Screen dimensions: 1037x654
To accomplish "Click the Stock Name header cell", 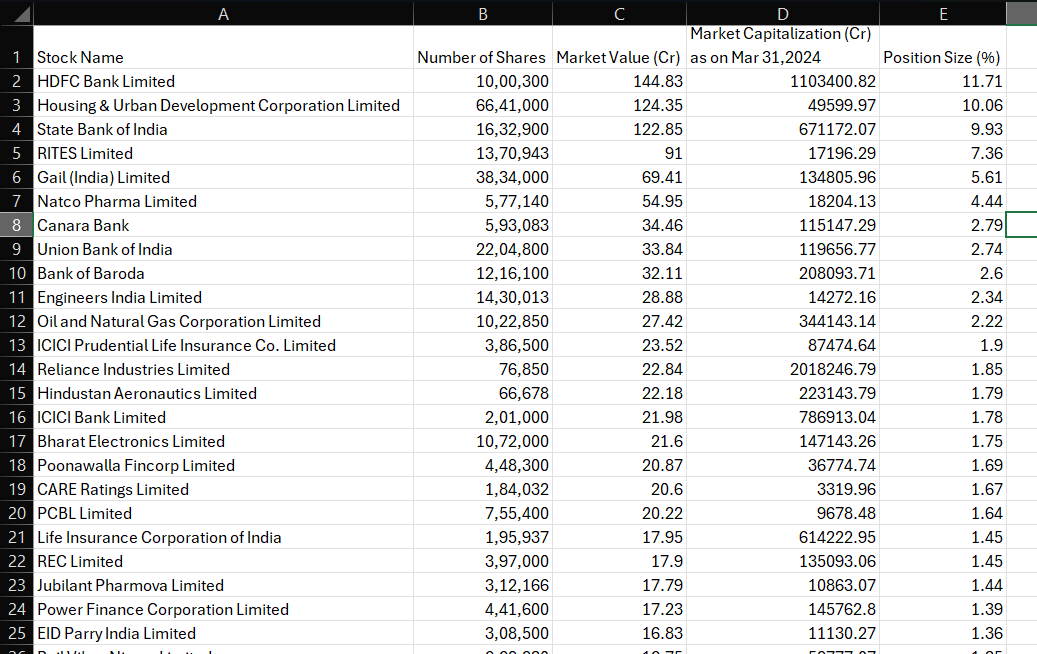I will pos(80,57).
